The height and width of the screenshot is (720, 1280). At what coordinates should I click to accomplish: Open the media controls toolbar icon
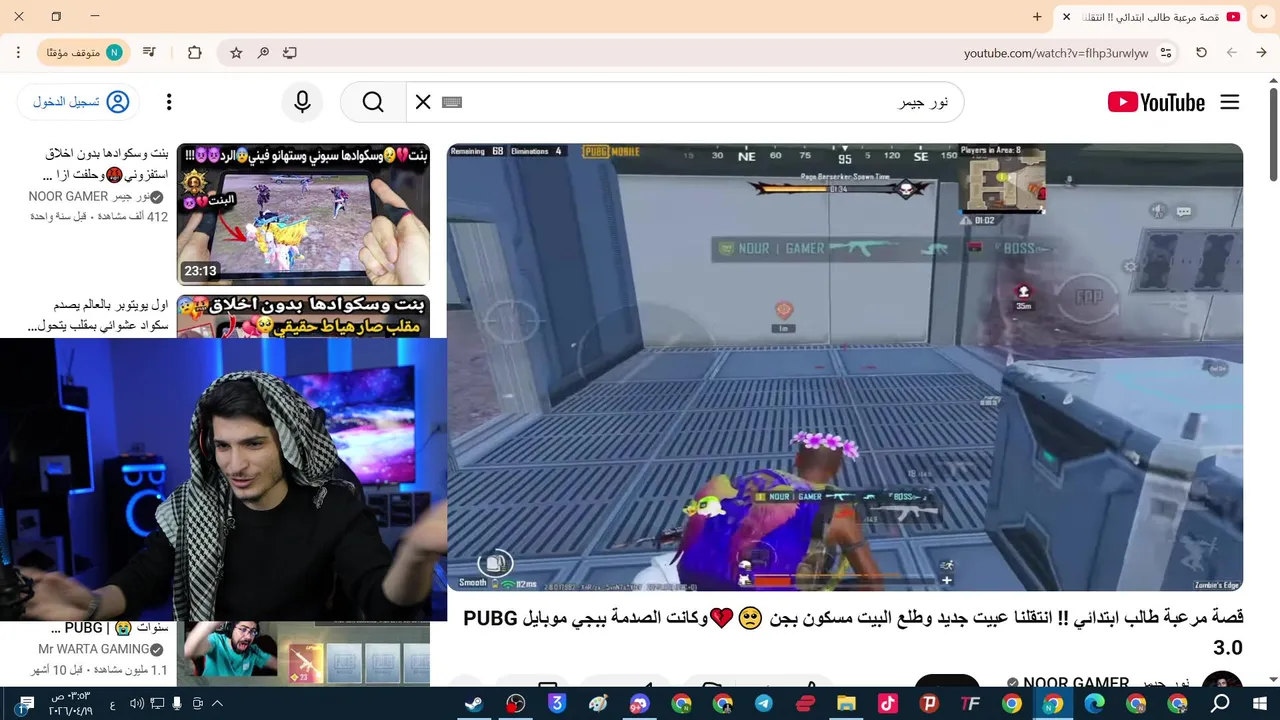[149, 53]
